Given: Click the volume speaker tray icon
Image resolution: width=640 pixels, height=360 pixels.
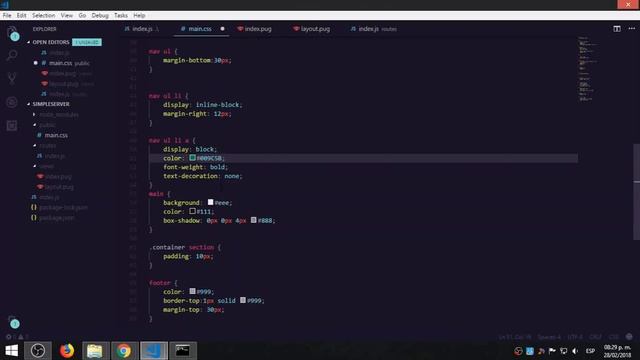Looking at the screenshot, I should point(575,351).
